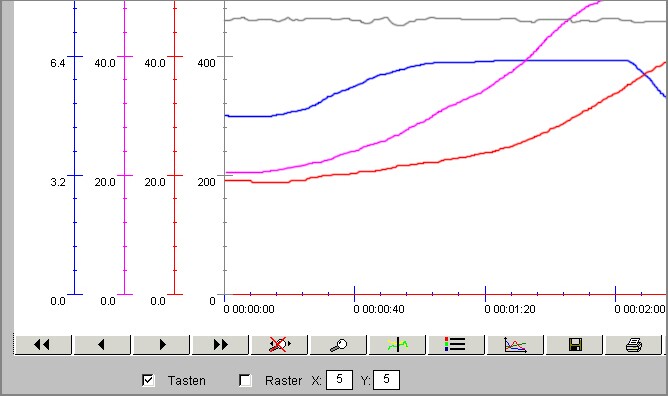668x396 pixels.
Task: Click the 200 value on gray axis
Action: 206,182
